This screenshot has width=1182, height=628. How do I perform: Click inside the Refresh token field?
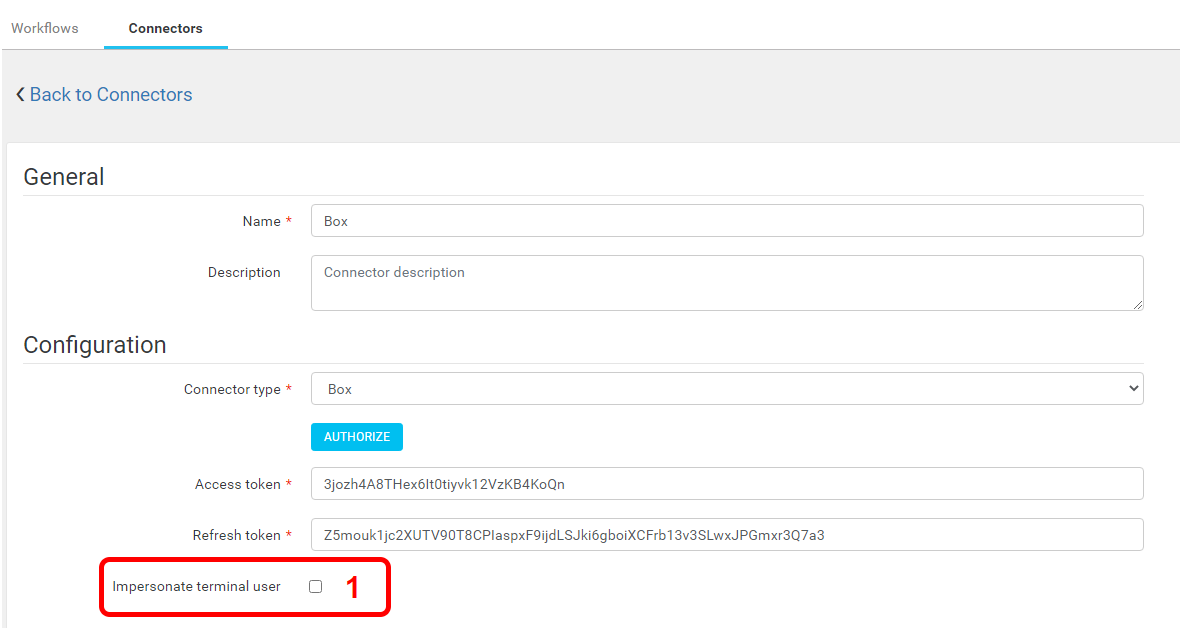click(x=726, y=535)
